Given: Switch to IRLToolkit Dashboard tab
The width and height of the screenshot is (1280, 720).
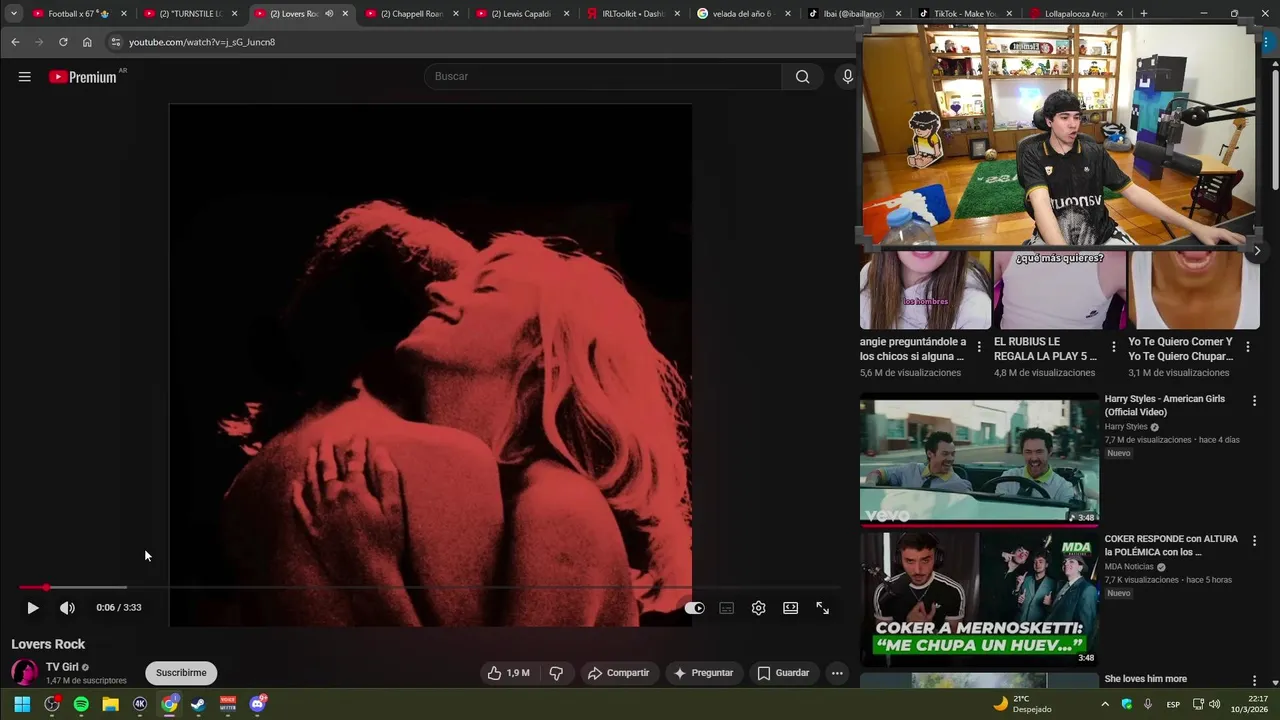Looking at the screenshot, I should (x=632, y=14).
